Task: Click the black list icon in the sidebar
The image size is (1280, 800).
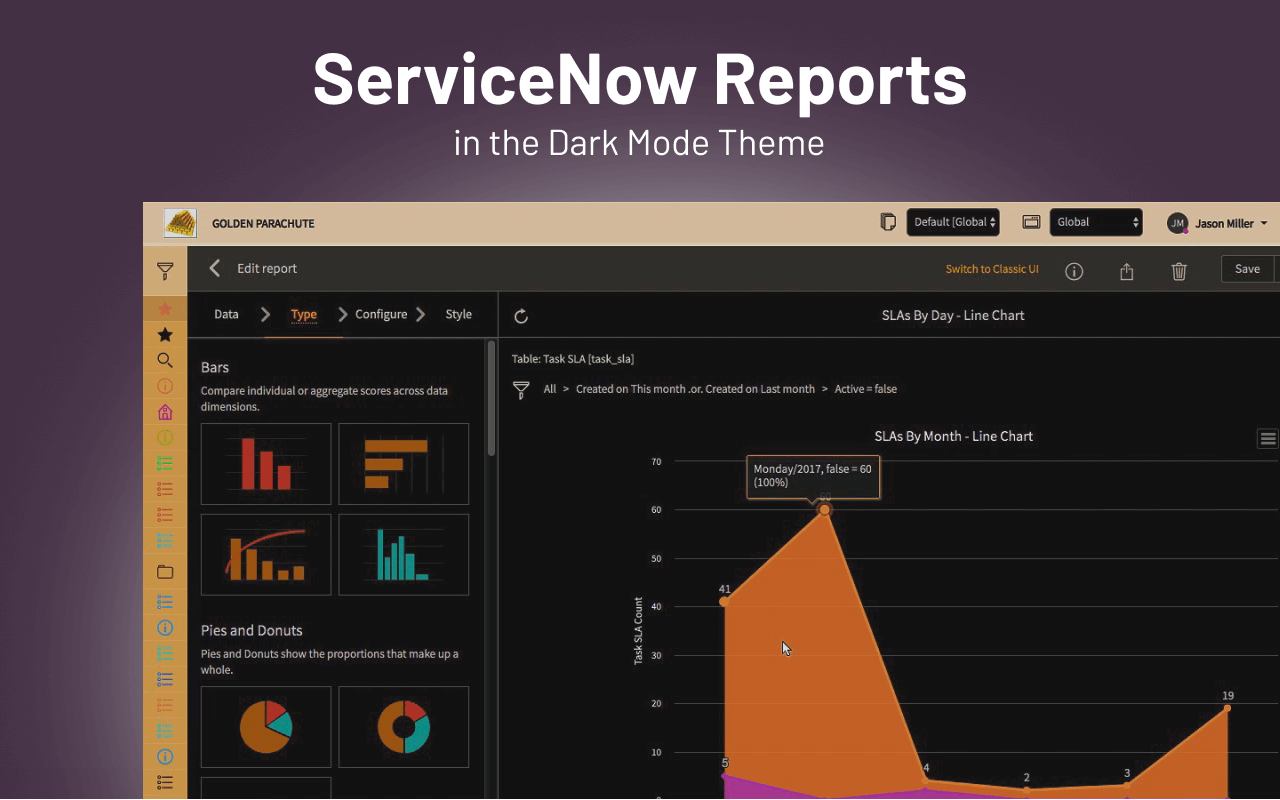Action: (165, 782)
